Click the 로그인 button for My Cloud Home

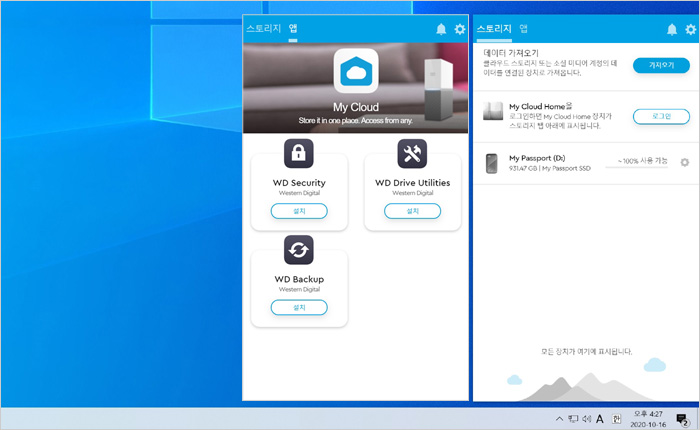pos(661,117)
